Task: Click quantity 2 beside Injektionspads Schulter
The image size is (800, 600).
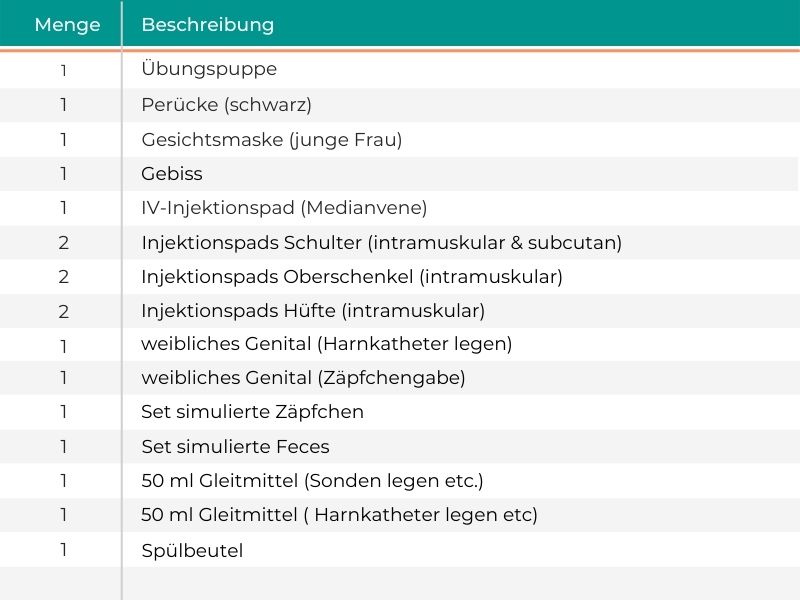Action: point(63,243)
